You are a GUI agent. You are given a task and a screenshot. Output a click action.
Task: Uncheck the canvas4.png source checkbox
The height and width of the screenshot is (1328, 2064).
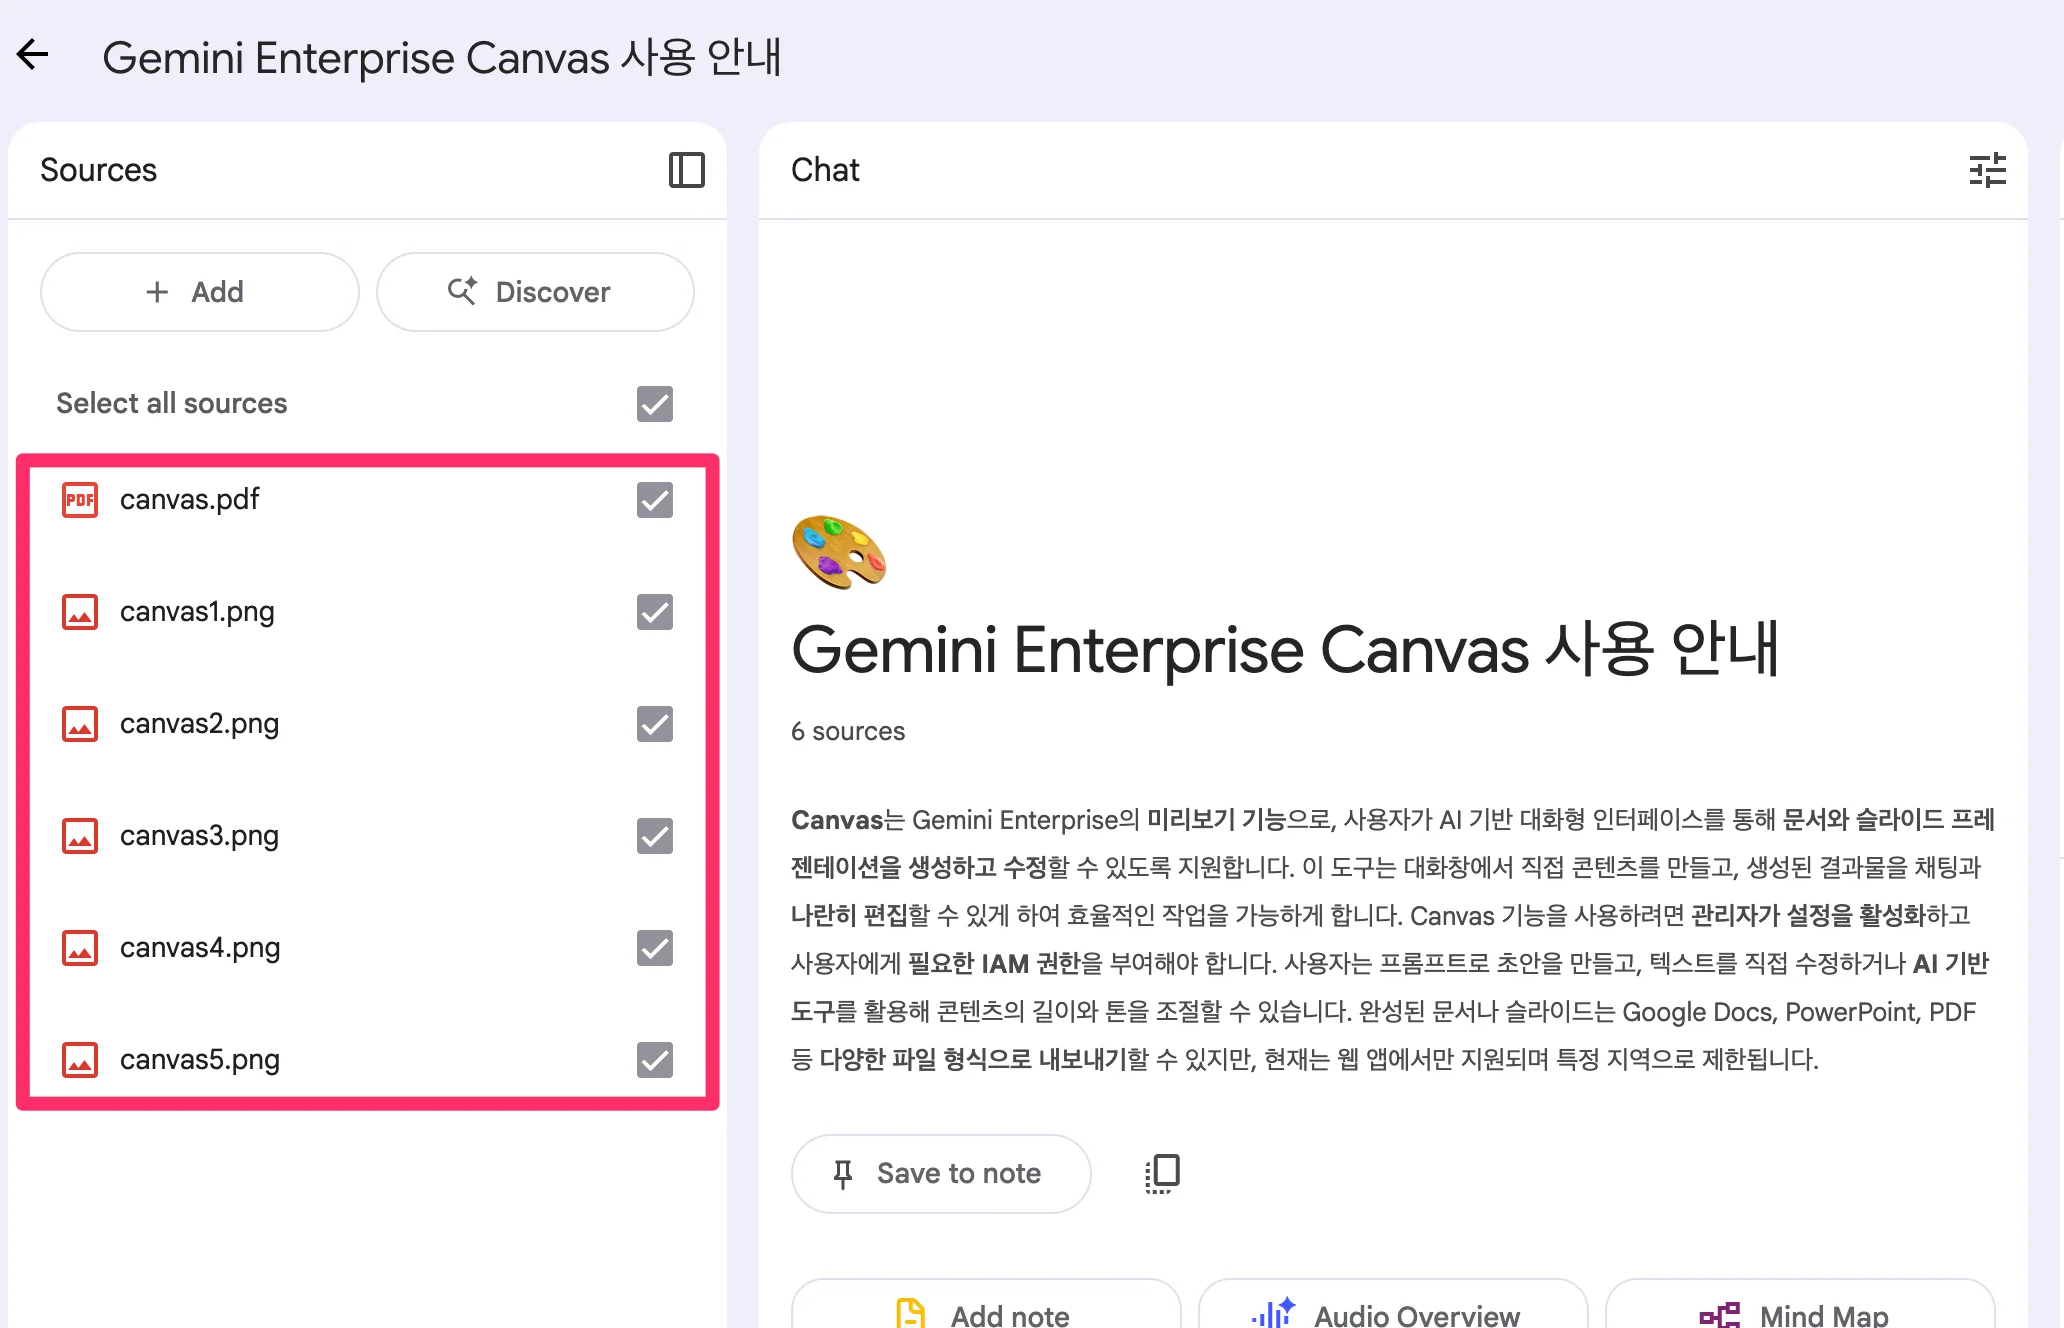655,948
